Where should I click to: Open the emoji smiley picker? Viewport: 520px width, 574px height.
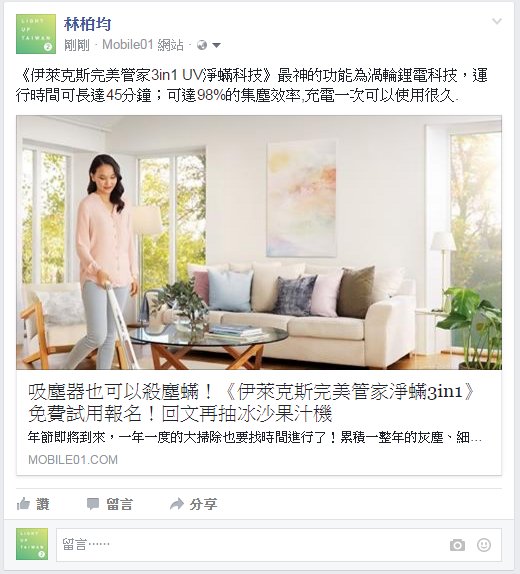[x=484, y=545]
